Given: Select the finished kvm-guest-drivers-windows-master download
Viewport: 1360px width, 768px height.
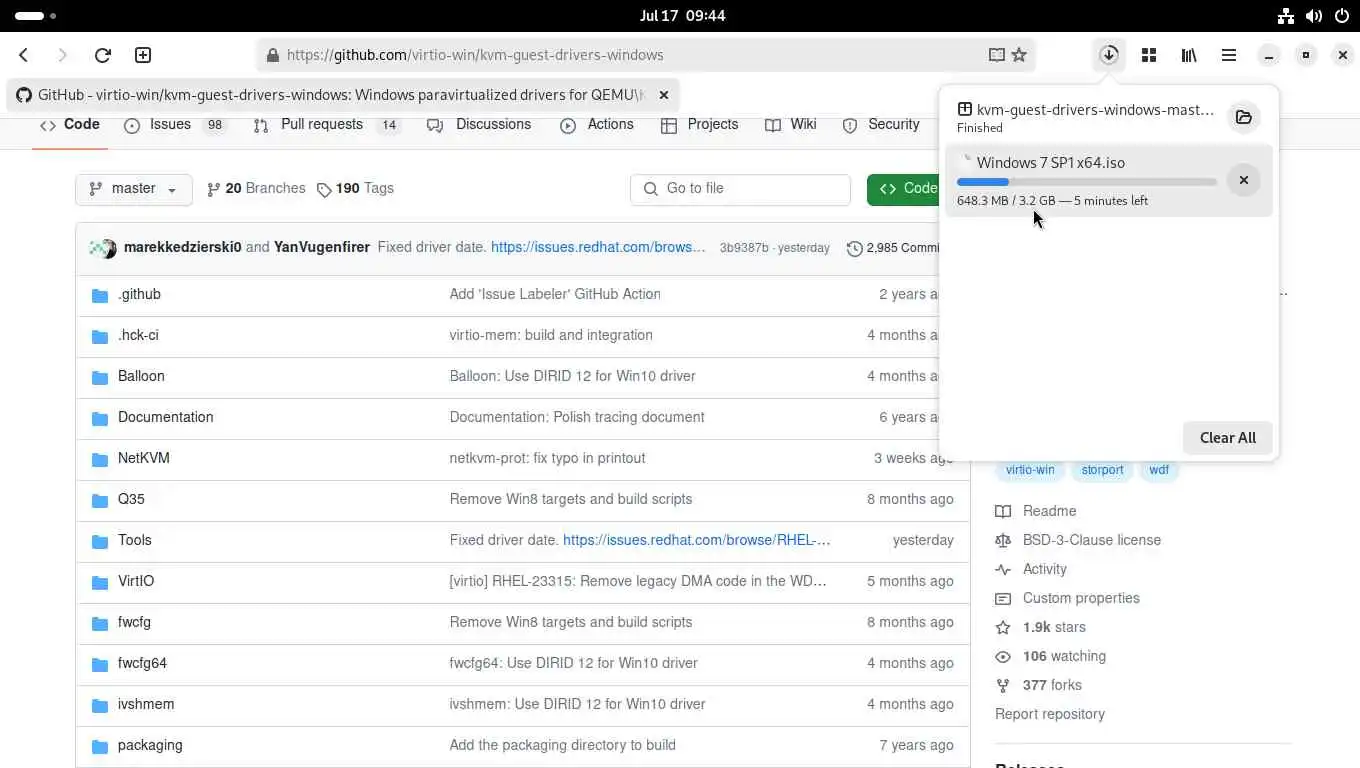Looking at the screenshot, I should (x=1085, y=117).
